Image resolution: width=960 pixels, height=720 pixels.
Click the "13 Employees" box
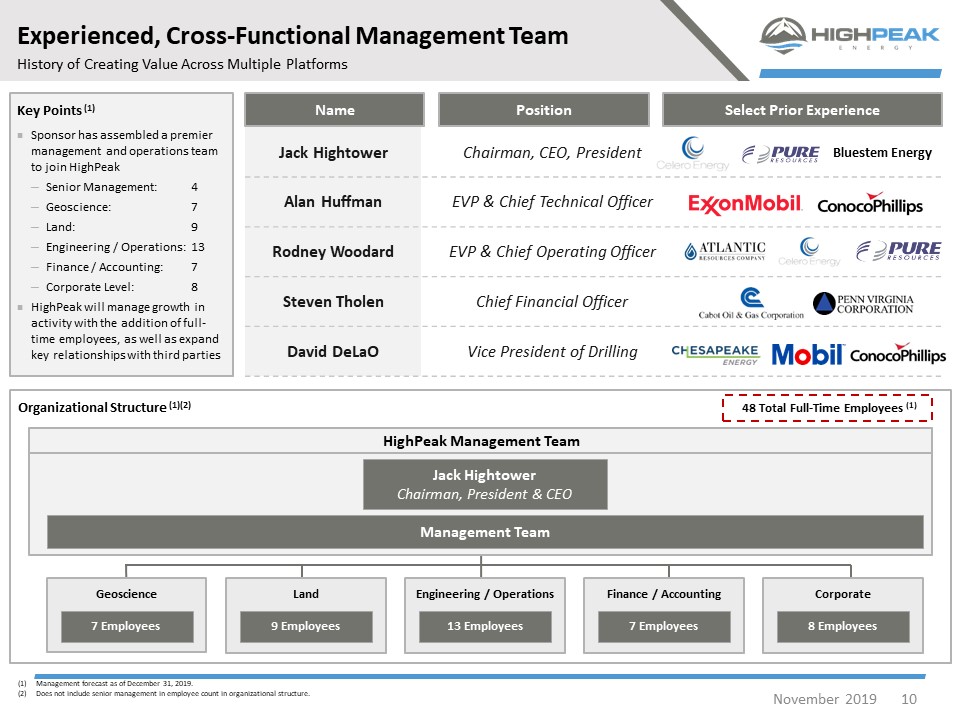tap(485, 626)
